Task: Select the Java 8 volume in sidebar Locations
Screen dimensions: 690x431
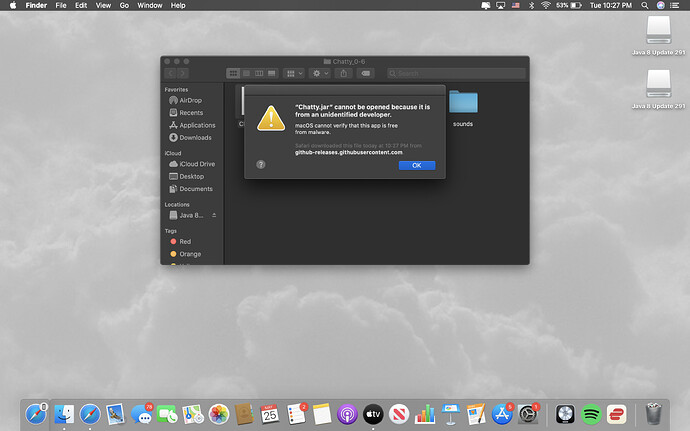Action: [191, 215]
